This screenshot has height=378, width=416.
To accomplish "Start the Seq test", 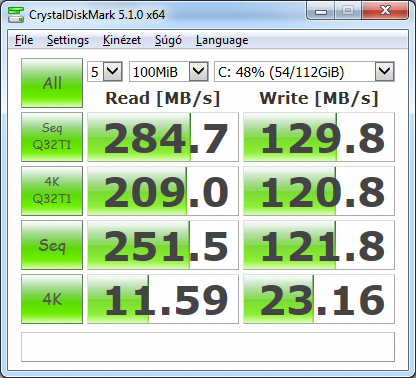I will [x=52, y=245].
